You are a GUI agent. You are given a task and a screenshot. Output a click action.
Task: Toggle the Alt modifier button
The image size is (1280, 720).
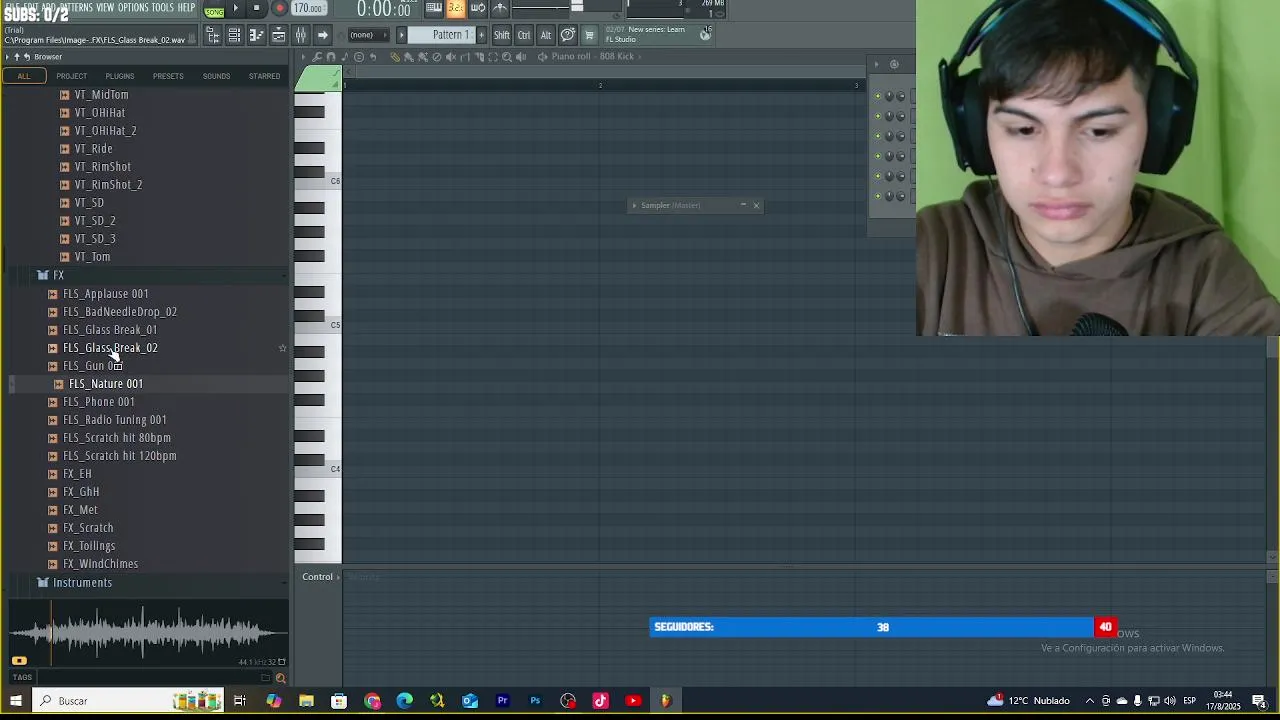click(x=546, y=35)
